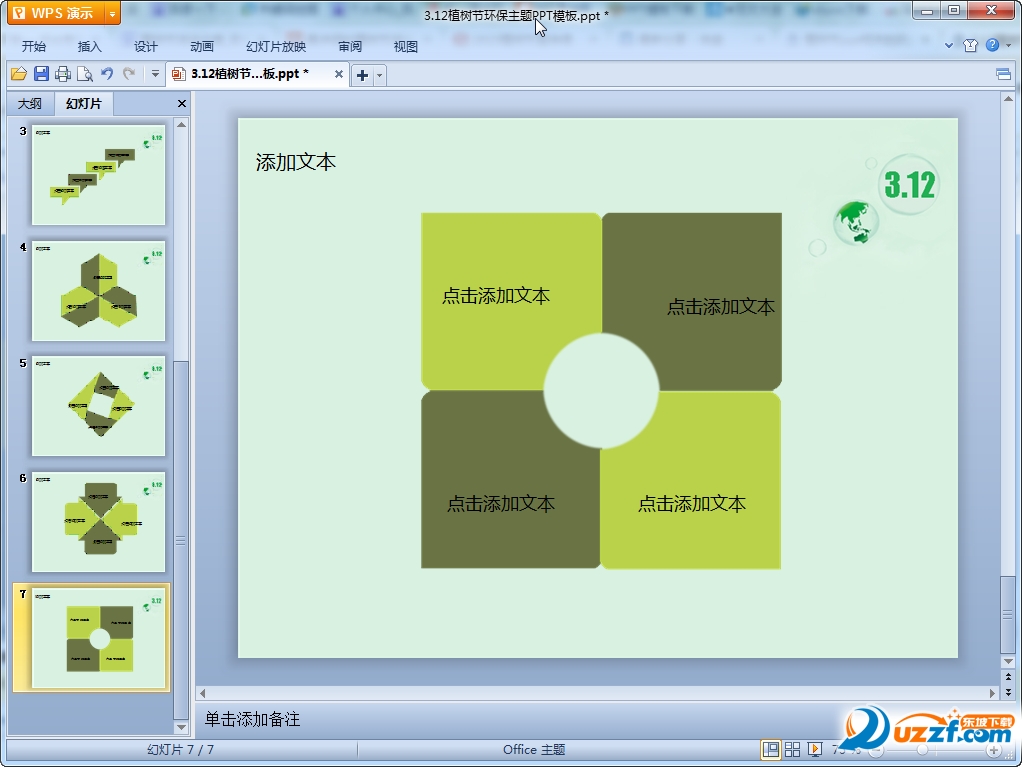Click the bottom-left dark olive box text
The height and width of the screenshot is (767, 1022).
[501, 503]
